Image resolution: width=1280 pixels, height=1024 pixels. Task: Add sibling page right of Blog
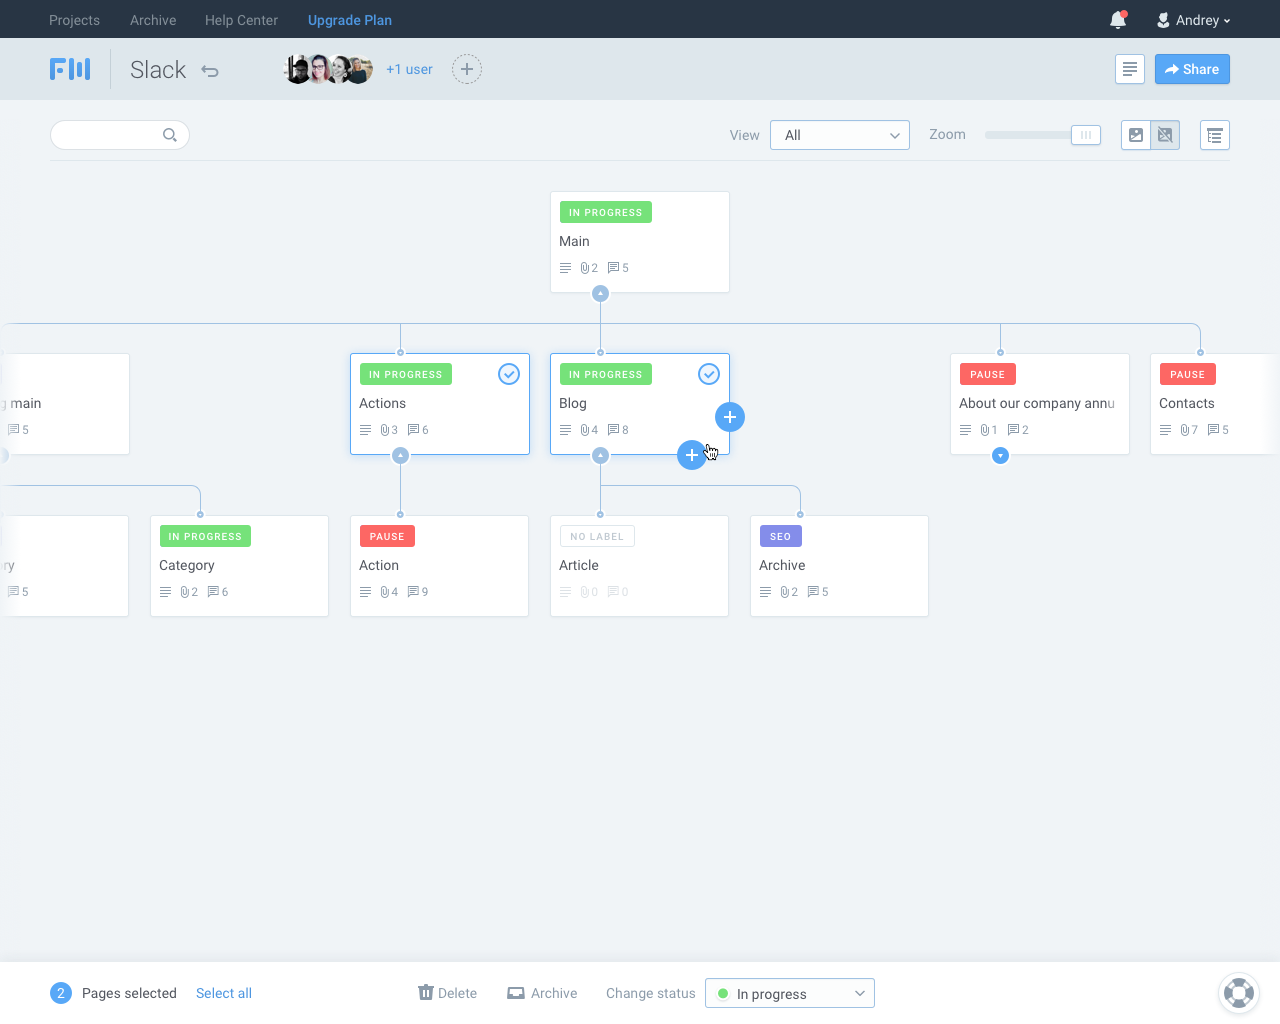coord(730,417)
